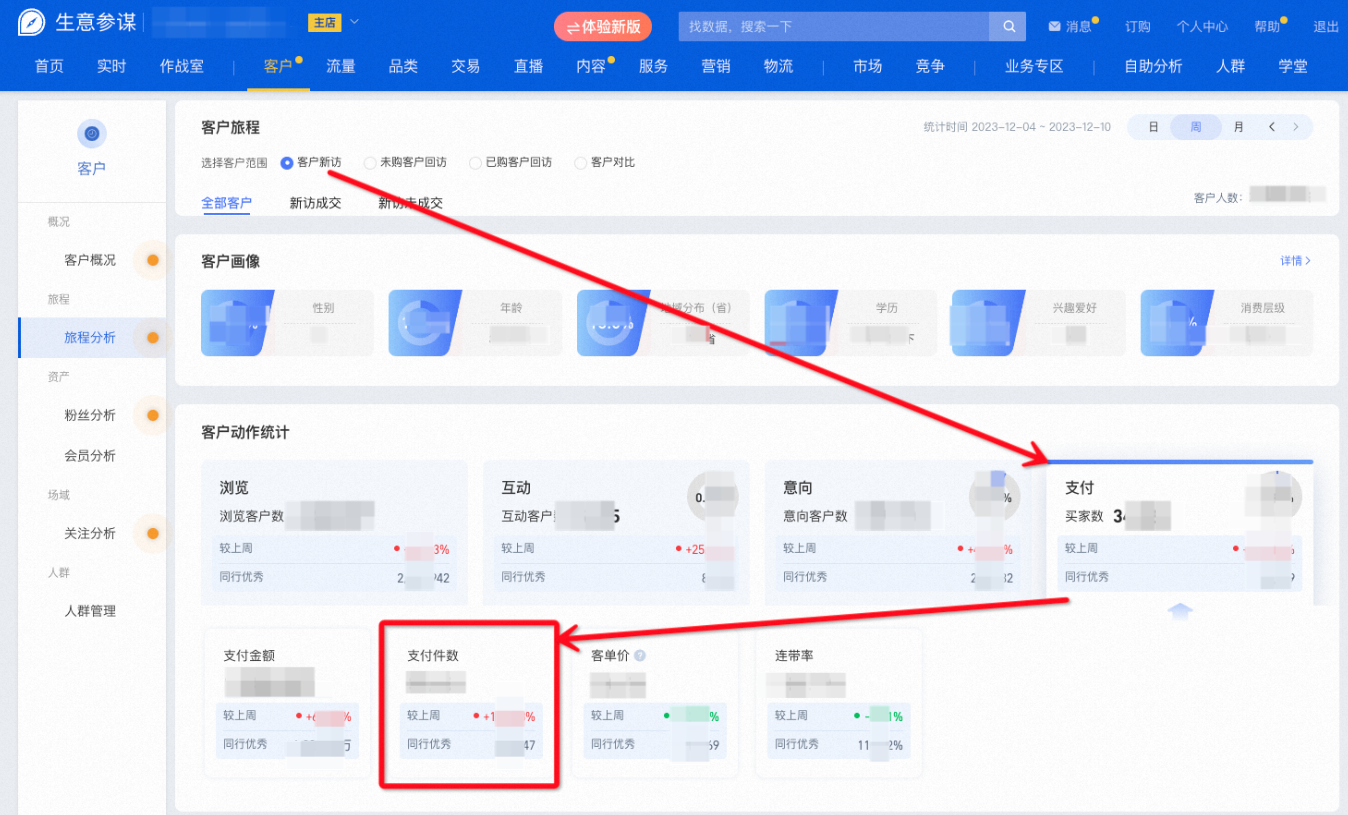Open 消息 envelope icon
1348x815 pixels.
(1054, 26)
